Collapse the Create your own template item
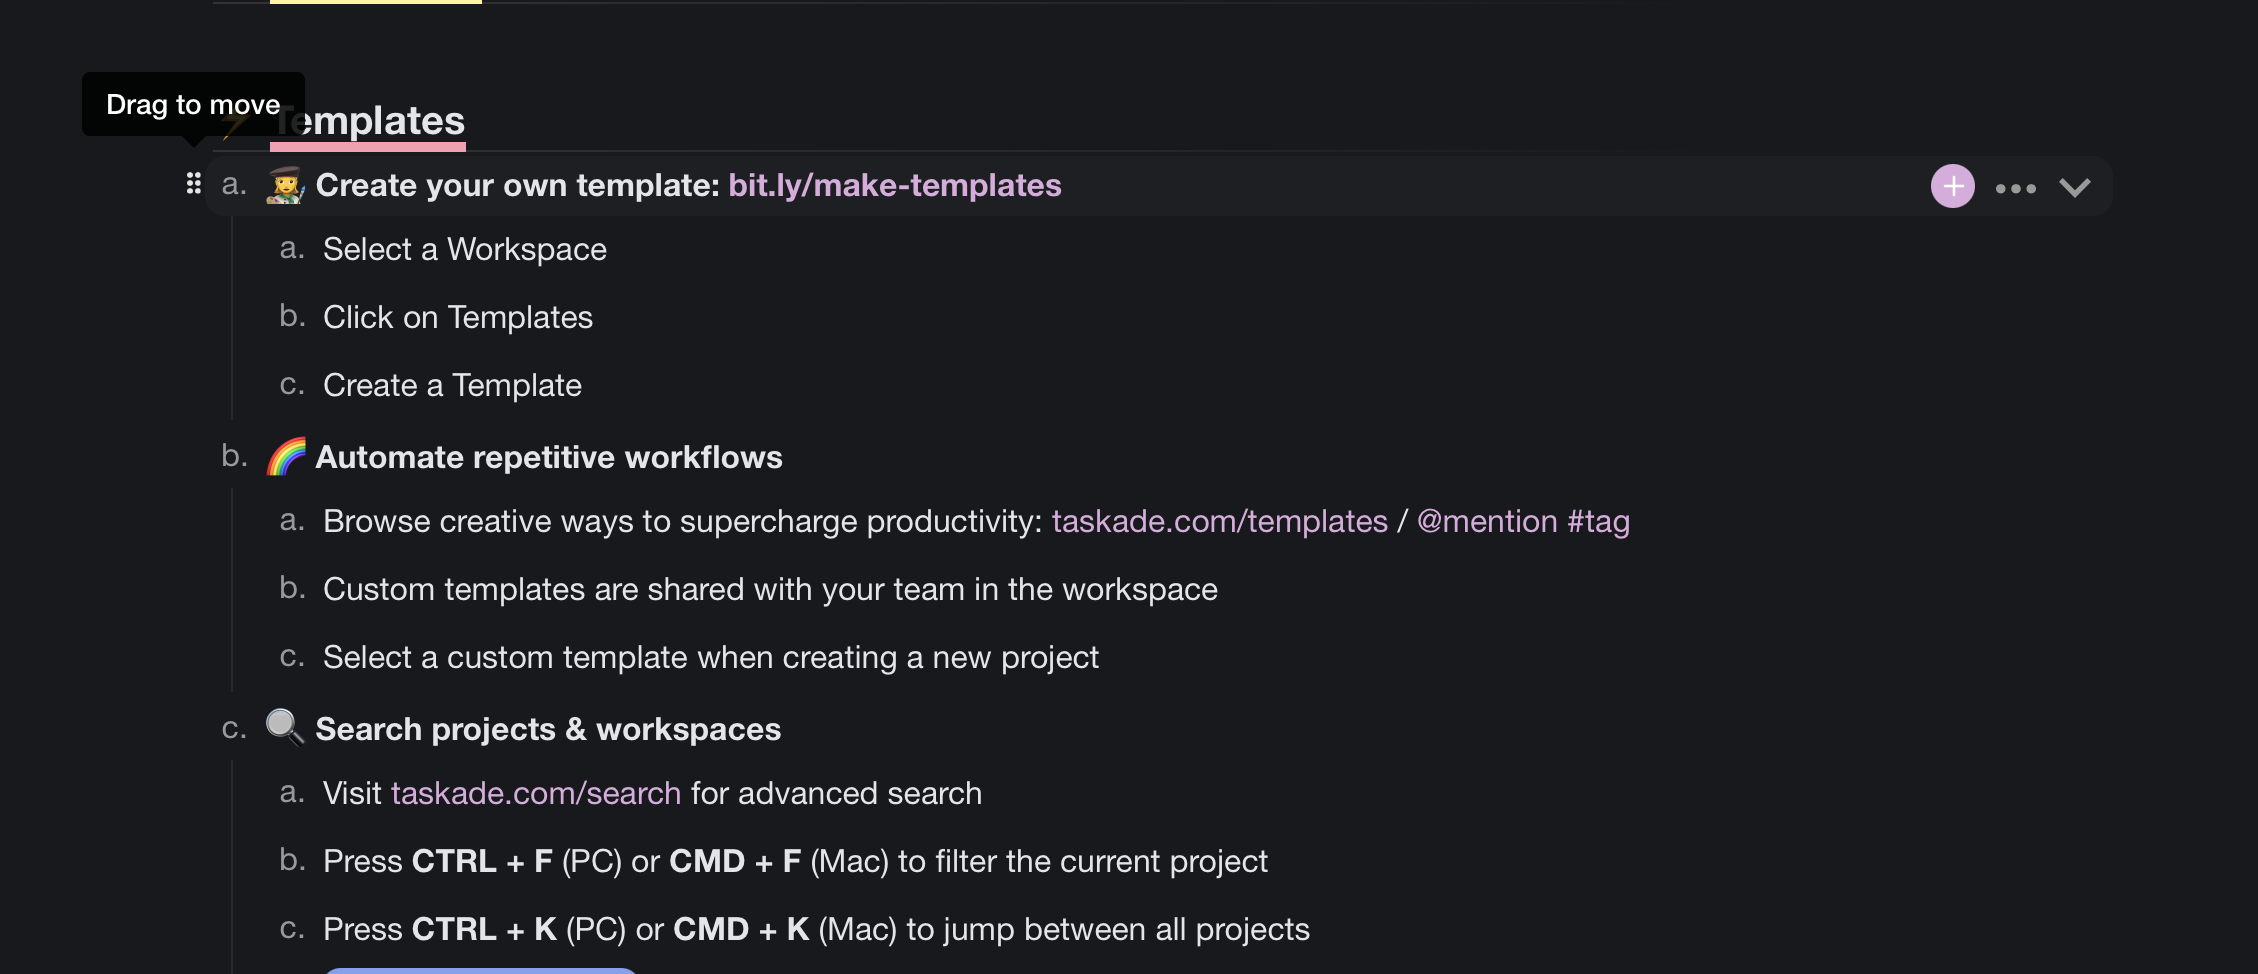2258x974 pixels. pyautogui.click(x=2075, y=188)
